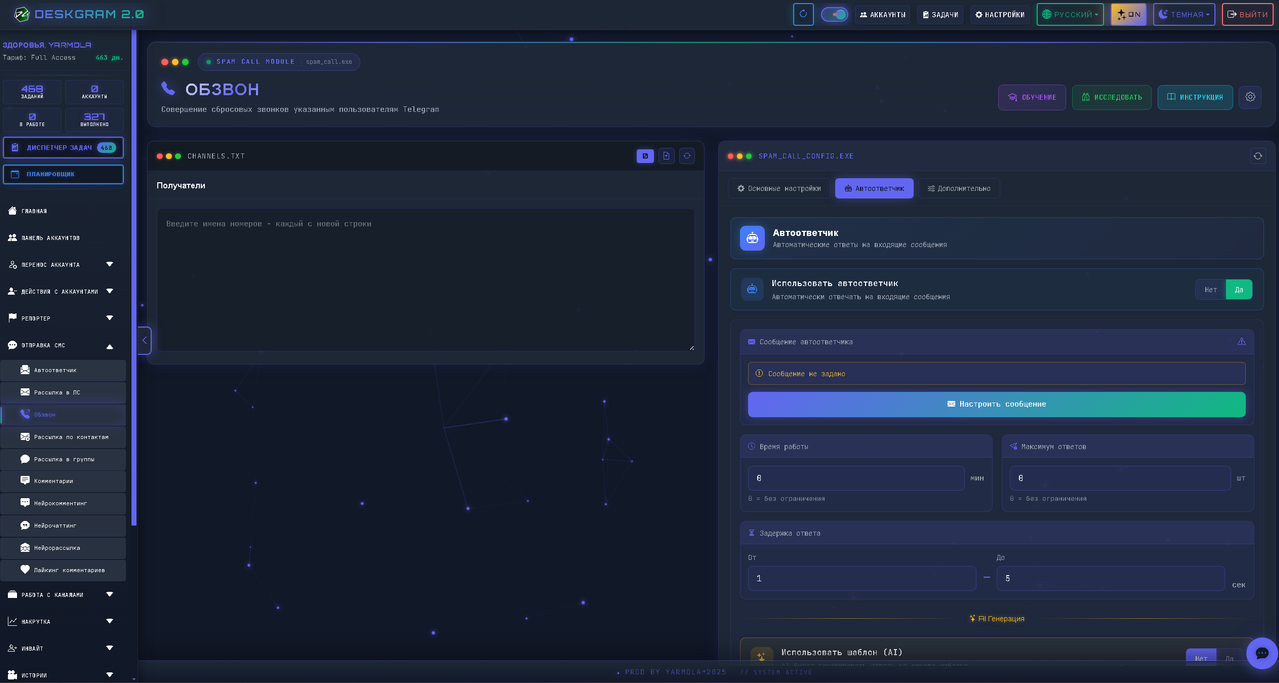This screenshot has height=683, width=1279.
Task: Click the sync icon in CHANNELS.TXT header
Action: click(x=687, y=156)
